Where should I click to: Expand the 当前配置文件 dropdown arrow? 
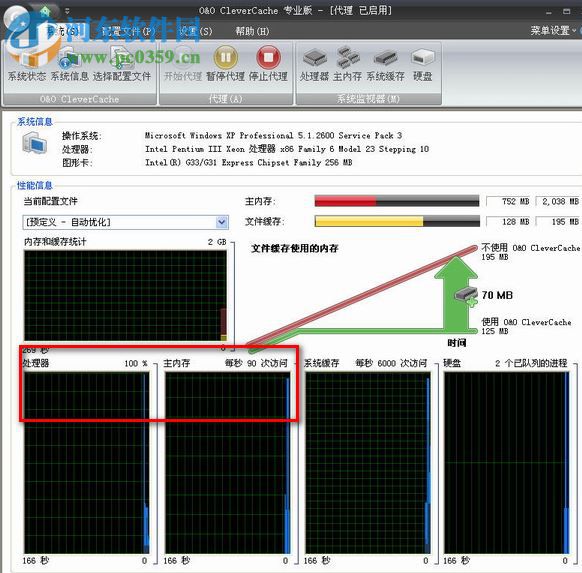click(222, 222)
